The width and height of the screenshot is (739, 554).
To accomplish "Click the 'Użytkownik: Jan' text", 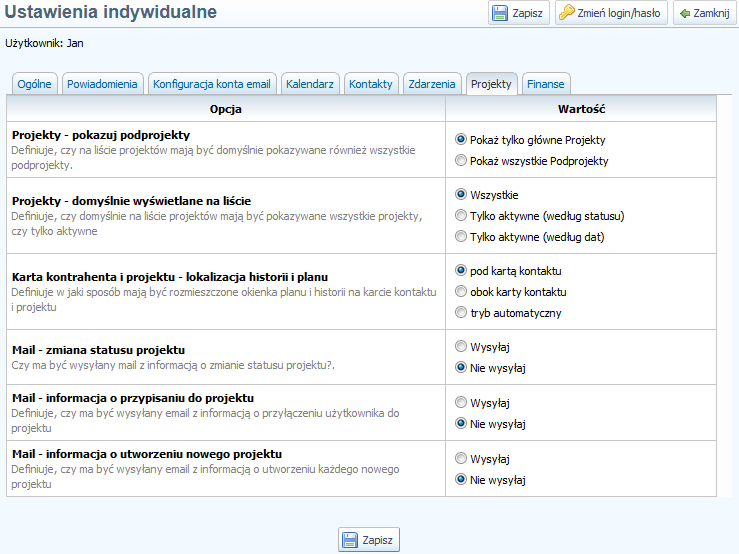I will pos(44,43).
